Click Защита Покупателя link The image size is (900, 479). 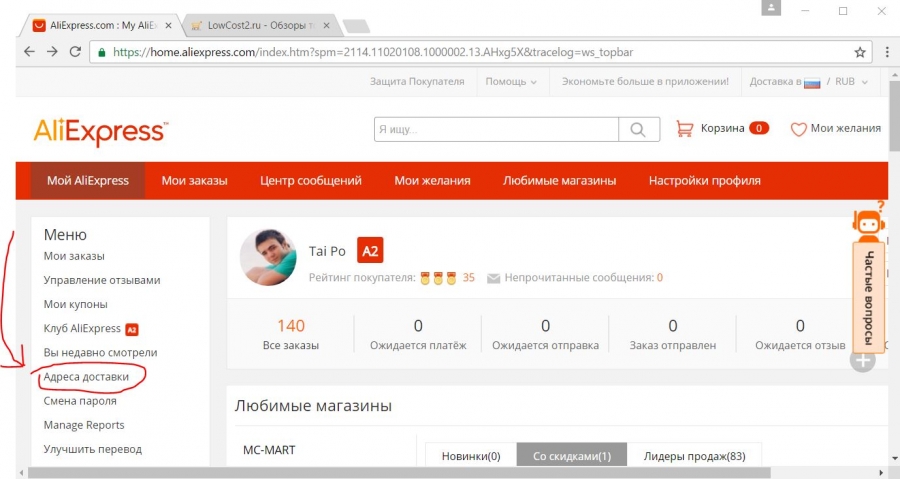click(x=417, y=81)
